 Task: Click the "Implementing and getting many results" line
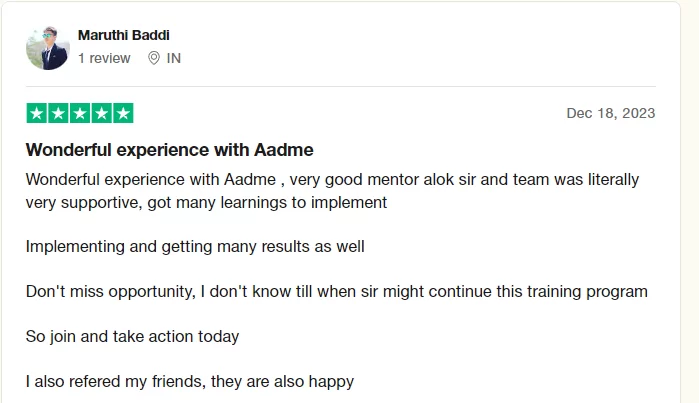(x=195, y=247)
